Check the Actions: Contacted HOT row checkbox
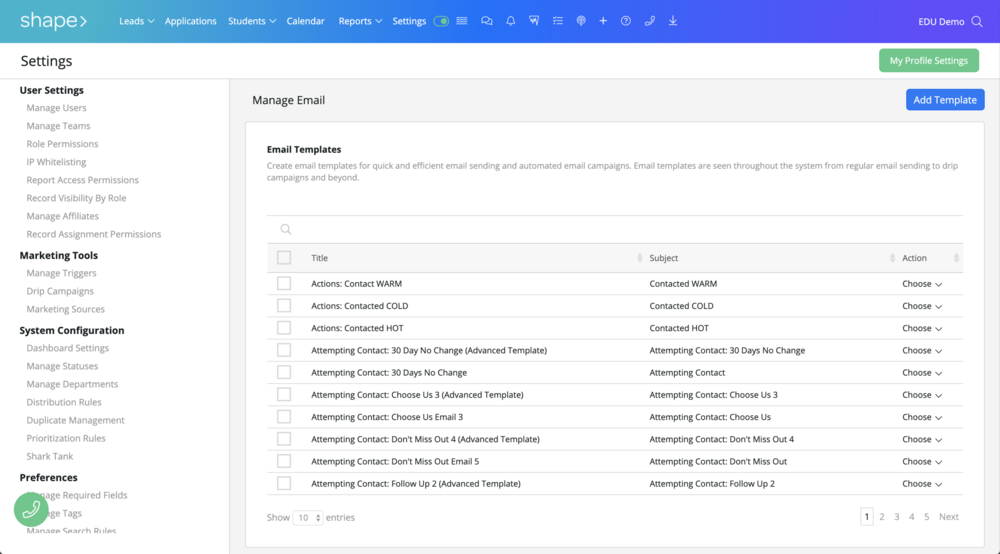The image size is (1000, 554). click(284, 328)
